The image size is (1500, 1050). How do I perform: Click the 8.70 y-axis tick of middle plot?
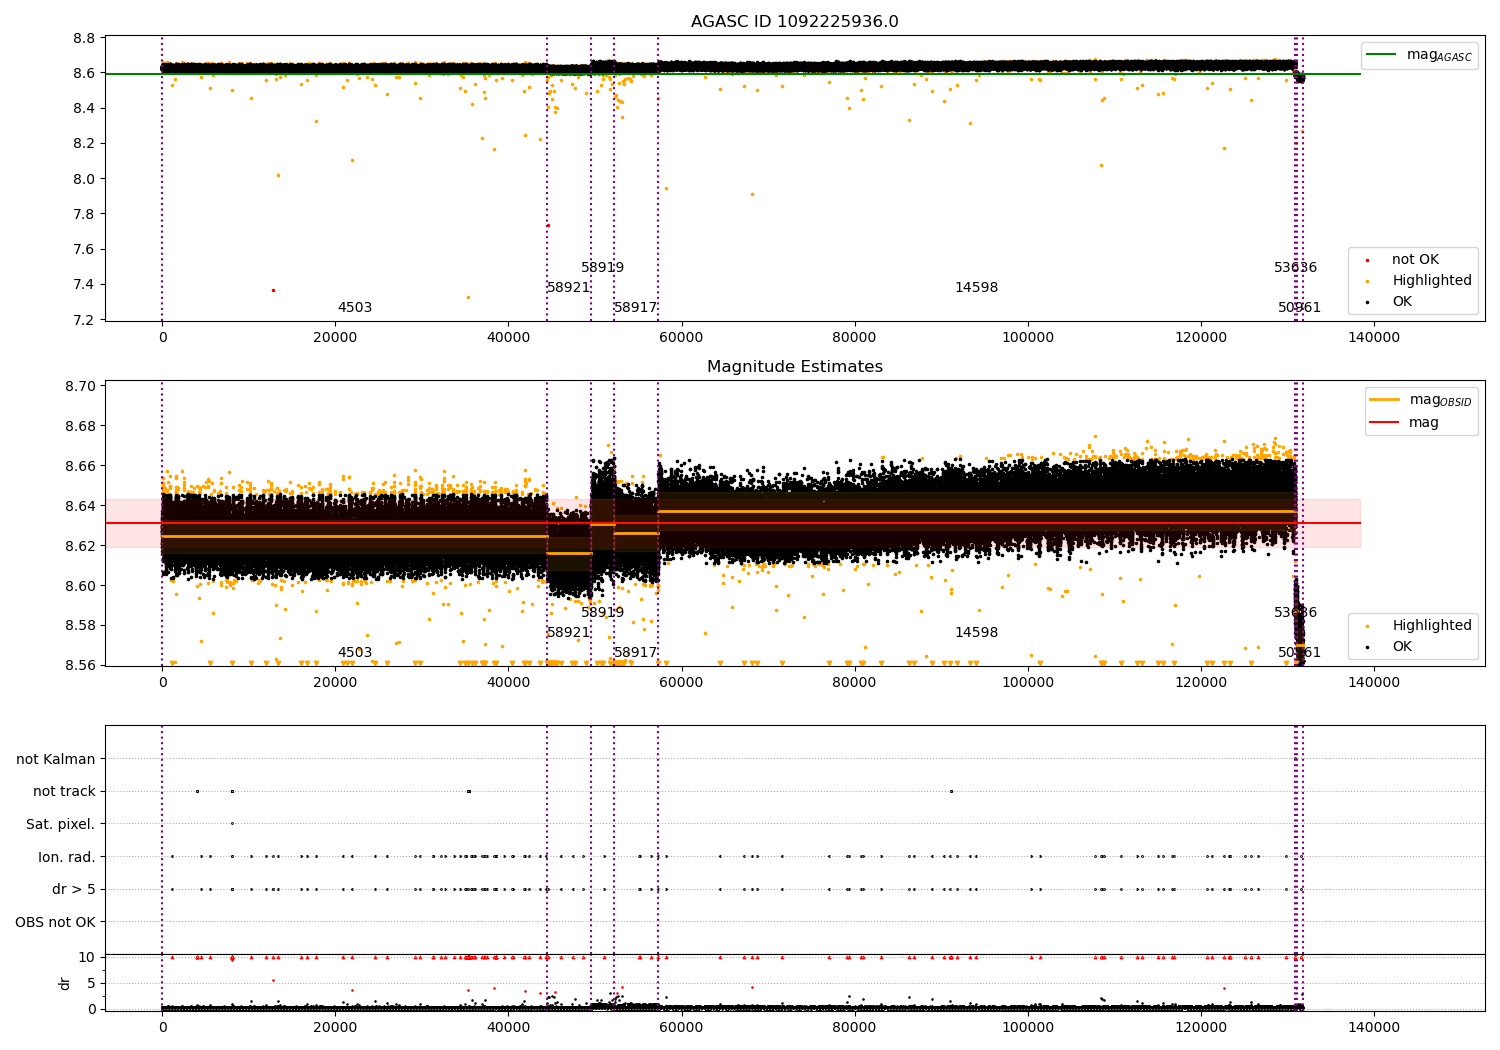tap(80, 386)
